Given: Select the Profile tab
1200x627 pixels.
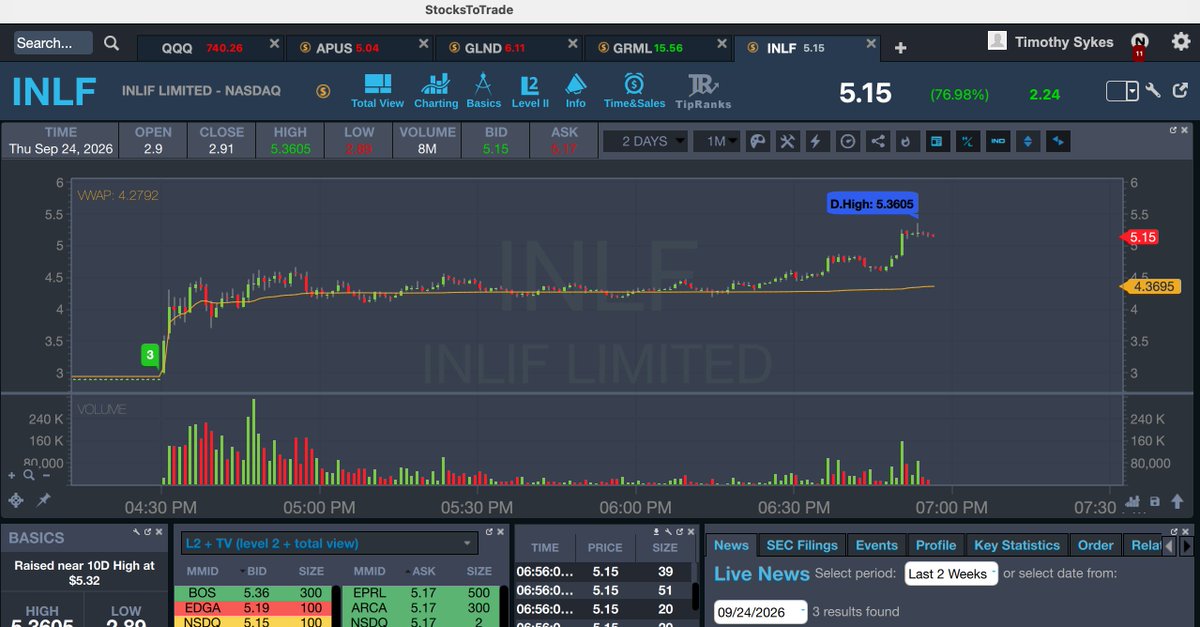Looking at the screenshot, I should click(936, 545).
